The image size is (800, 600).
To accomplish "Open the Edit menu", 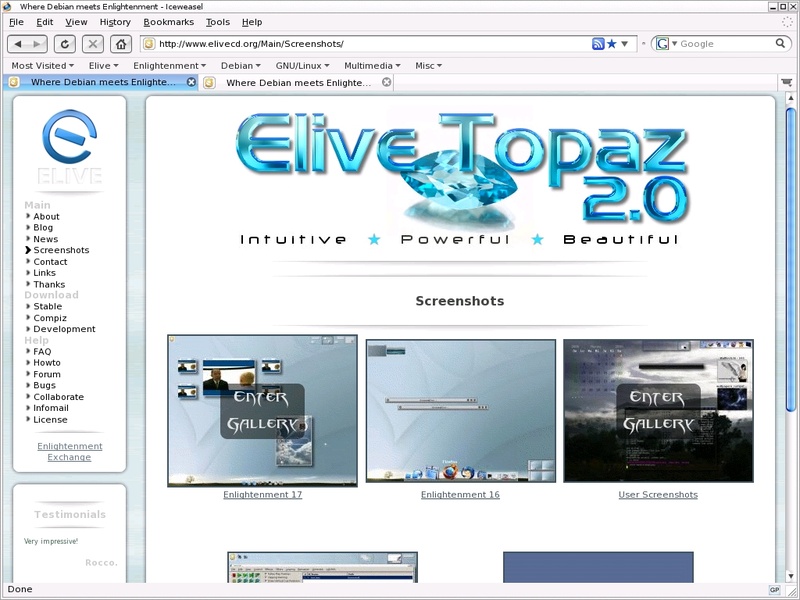I will (x=44, y=22).
